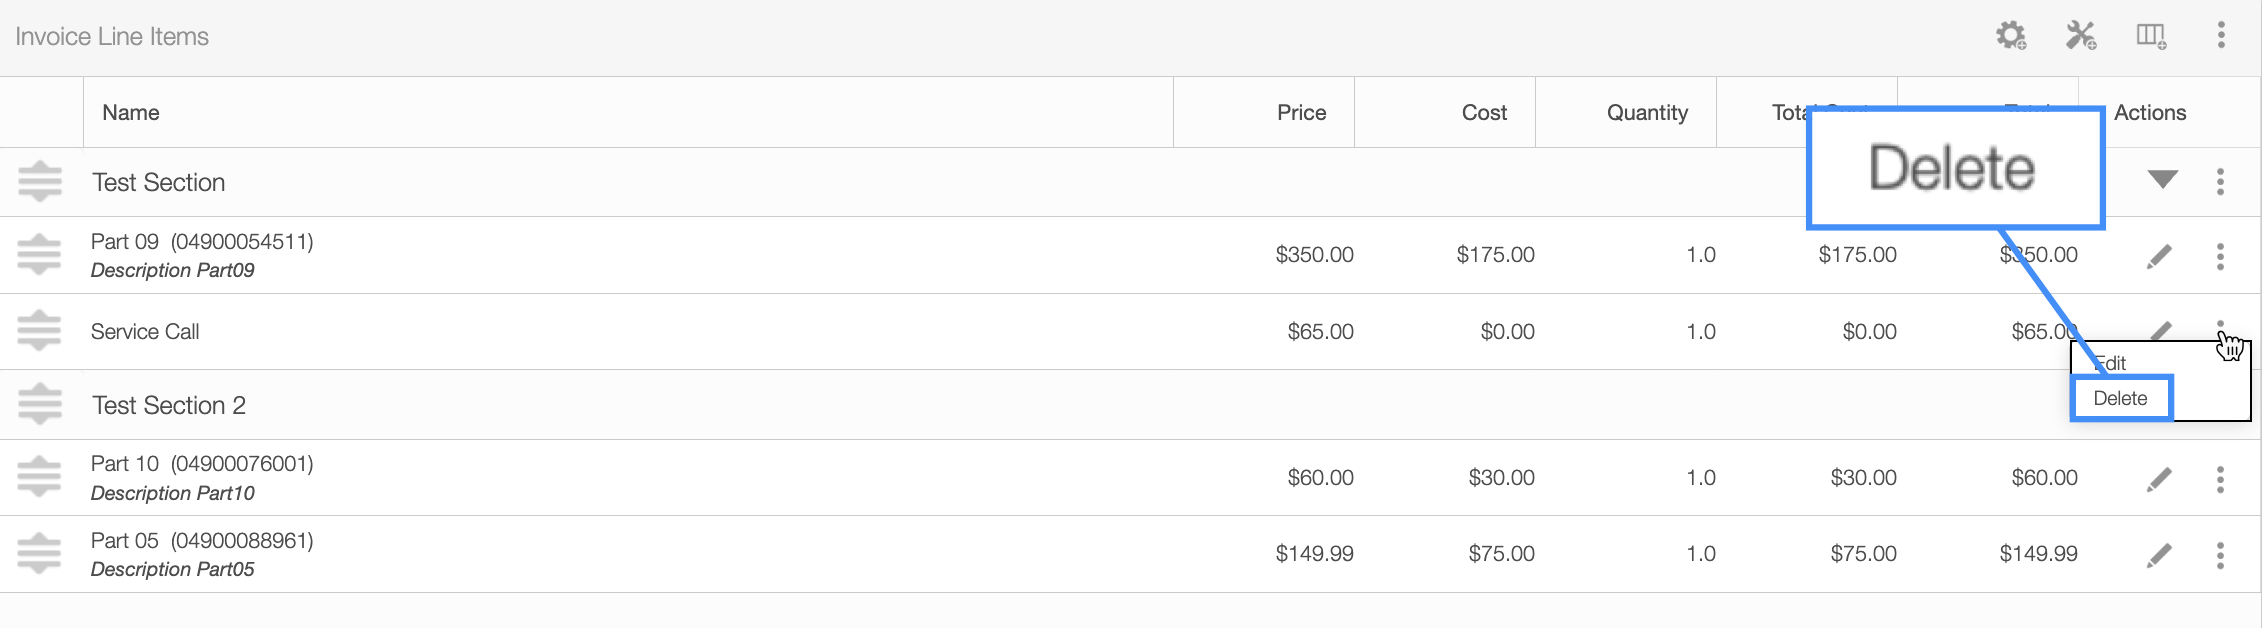Open three-dot menu for Part 10 row
The width and height of the screenshot is (2262, 628).
click(2220, 479)
